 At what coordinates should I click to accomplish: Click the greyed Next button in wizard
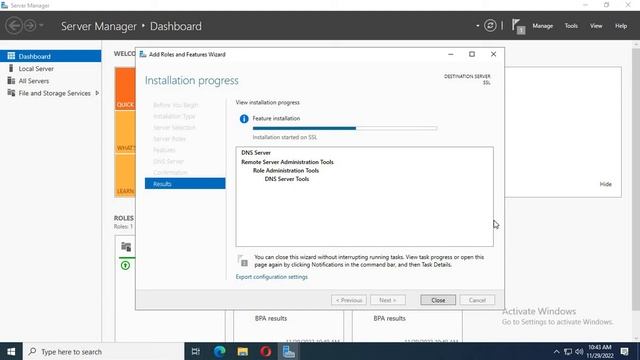[x=388, y=300]
